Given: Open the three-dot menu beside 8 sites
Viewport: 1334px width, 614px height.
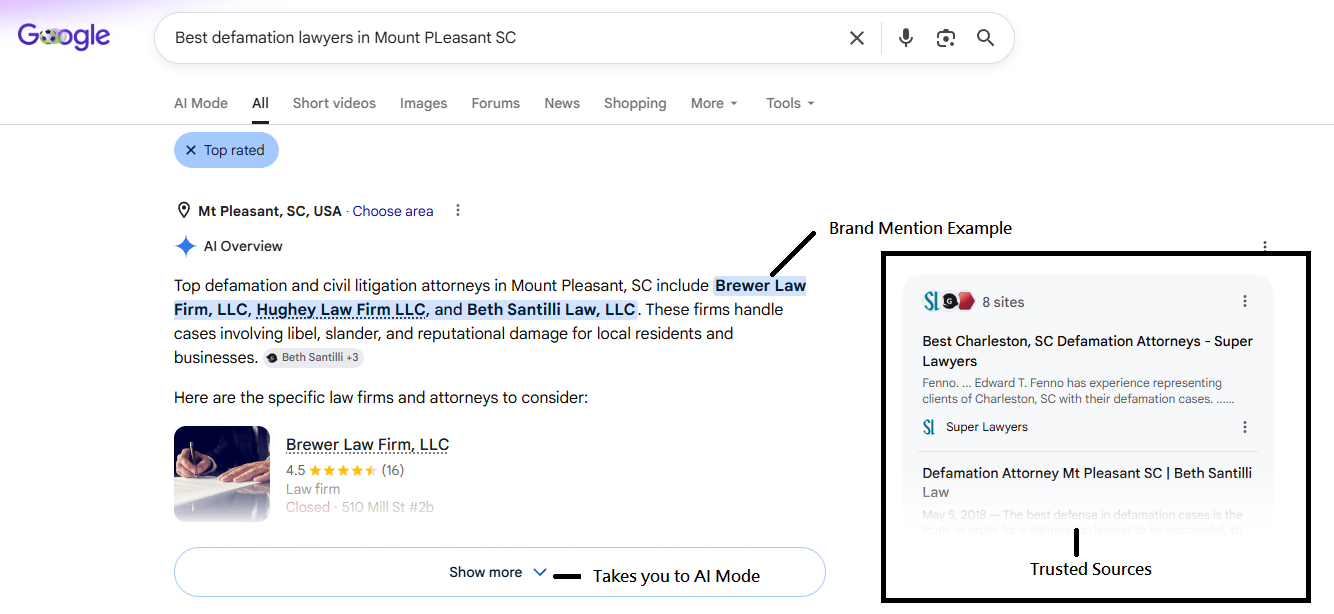Looking at the screenshot, I should 1245,301.
